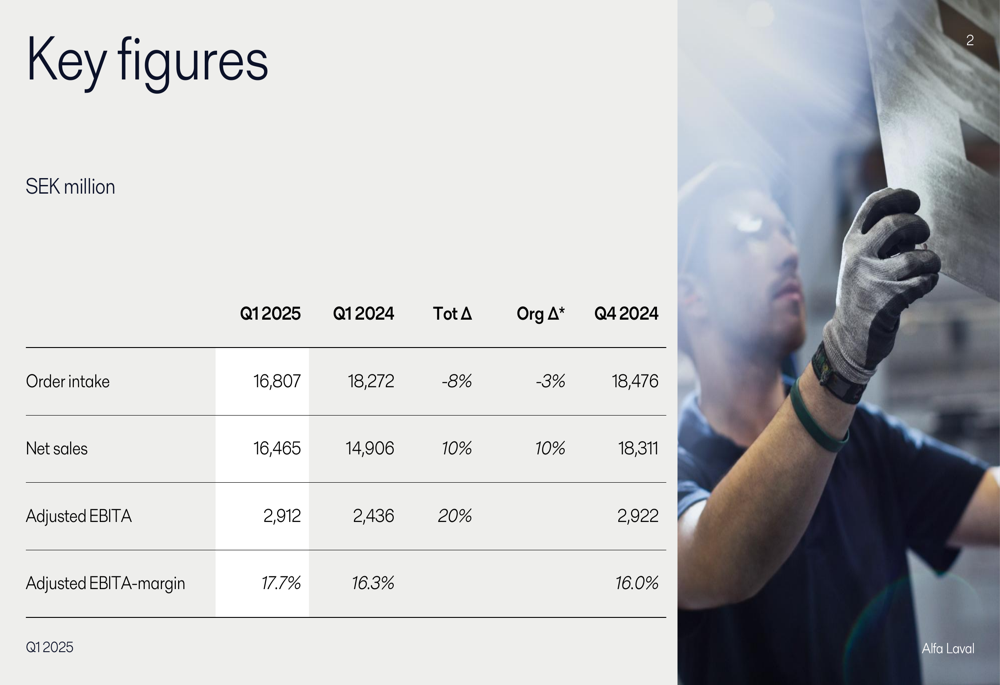
Task: Select the Order intake row label
Action: click(x=68, y=381)
